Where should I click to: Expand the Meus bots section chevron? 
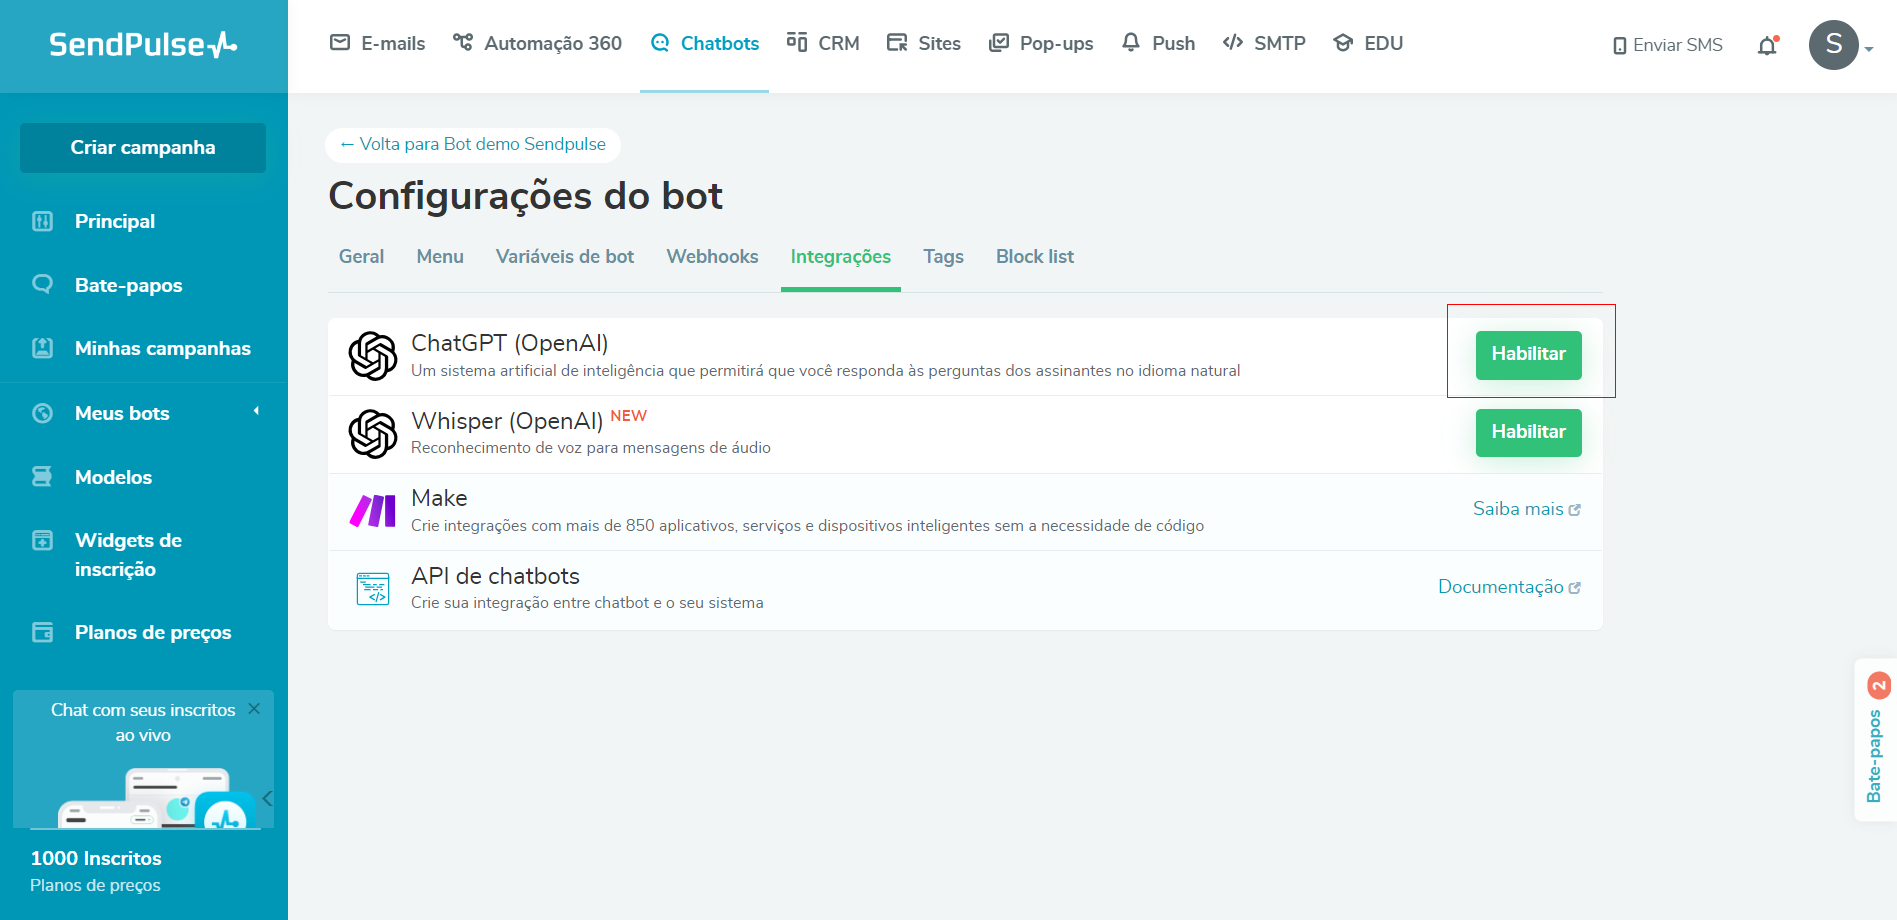(257, 412)
